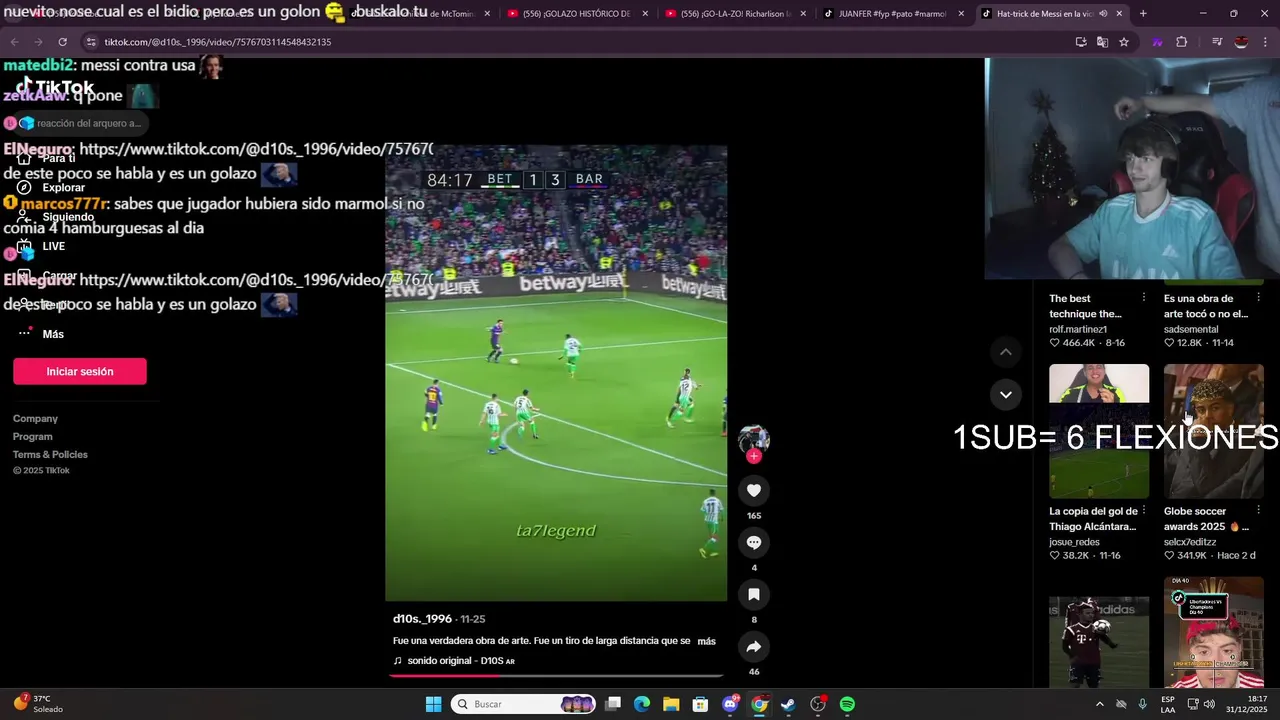The height and width of the screenshot is (720, 1280).
Task: Go to next video with down chevron
Action: 1006,394
